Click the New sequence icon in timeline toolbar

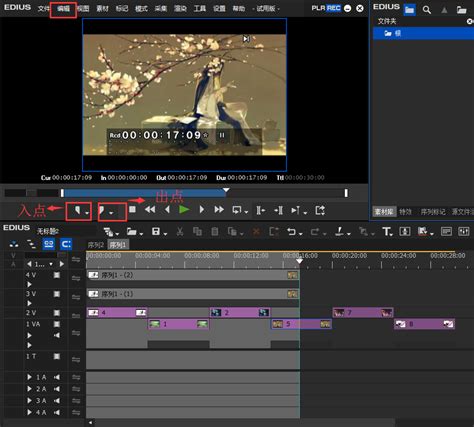pos(108,231)
